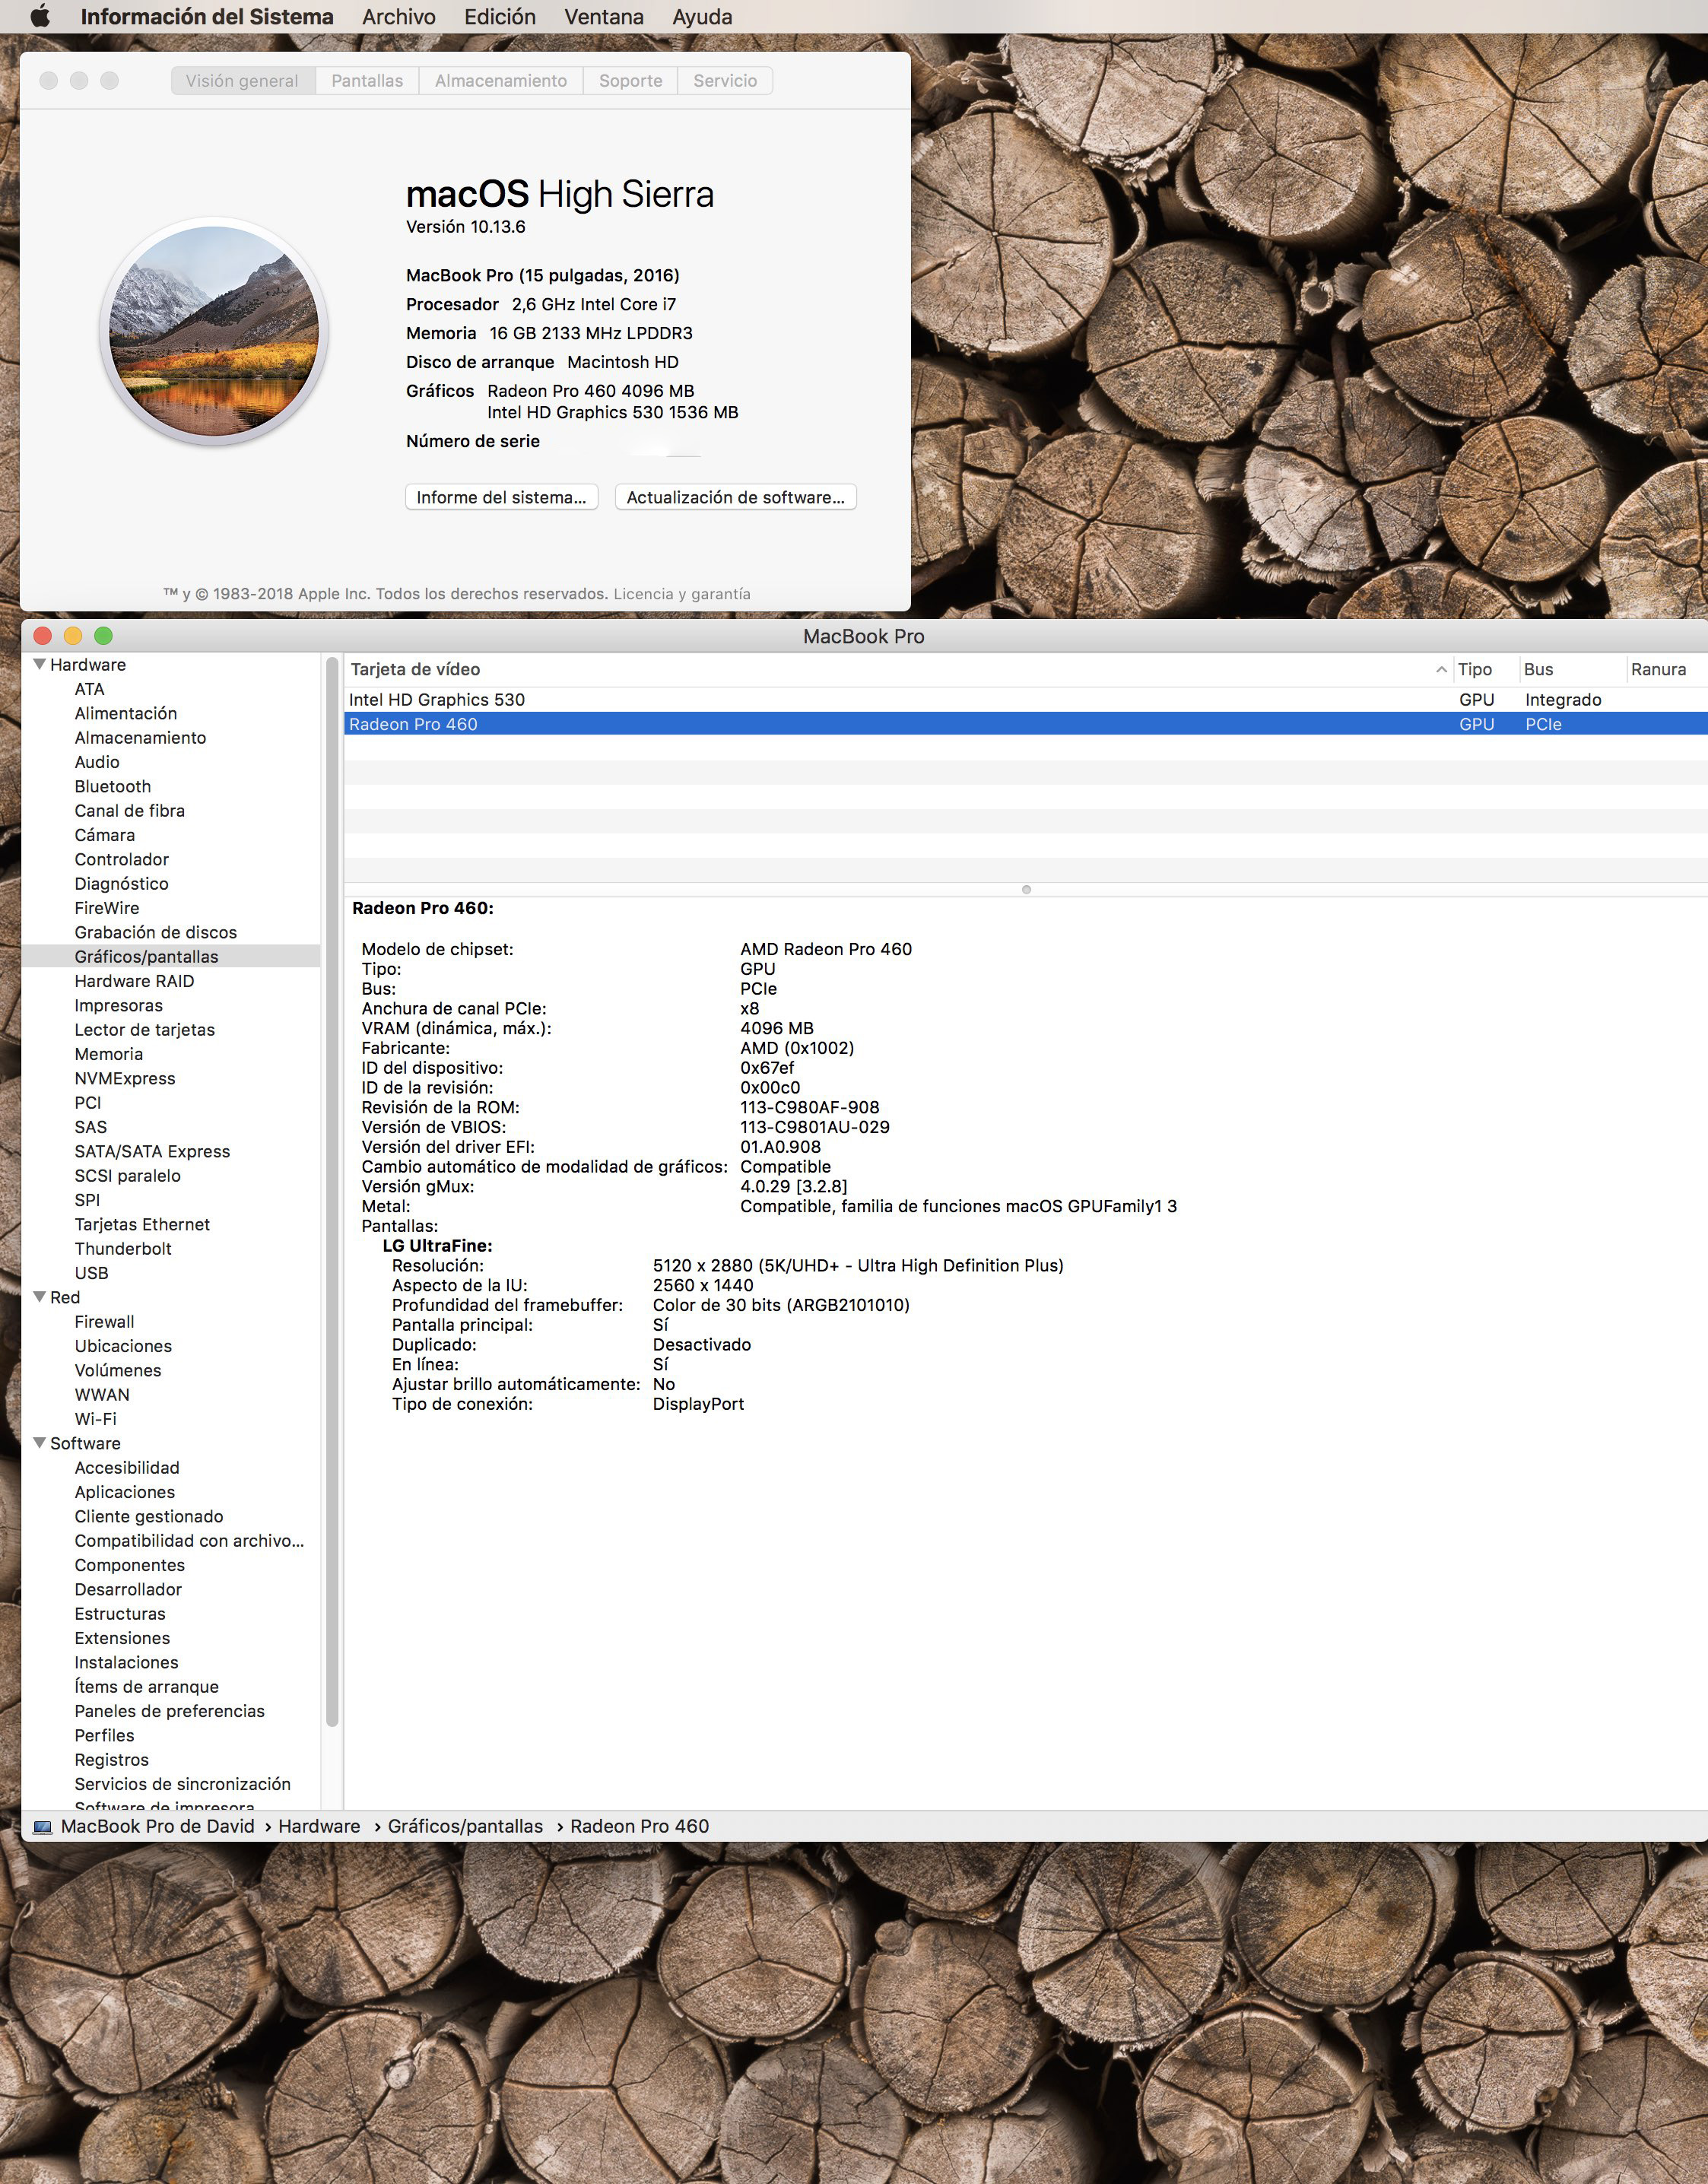Viewport: 1708px width, 2184px height.
Task: Select Wi-Fi under Red
Action: [x=95, y=1419]
